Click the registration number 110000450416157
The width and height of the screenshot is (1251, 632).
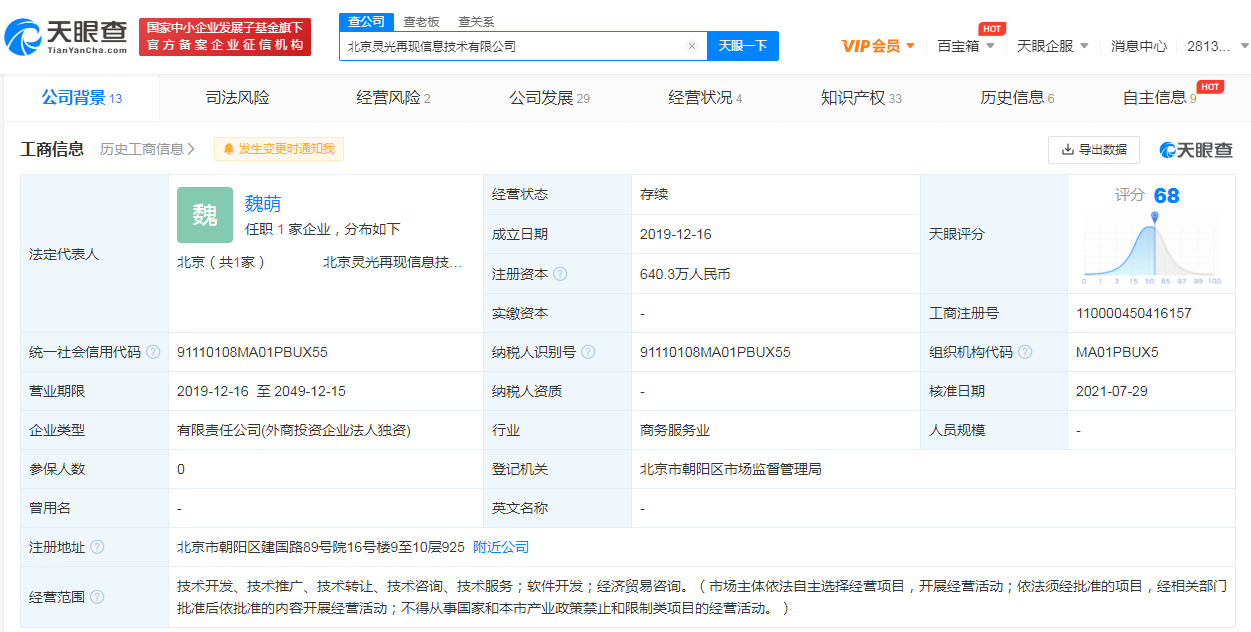(x=1133, y=314)
